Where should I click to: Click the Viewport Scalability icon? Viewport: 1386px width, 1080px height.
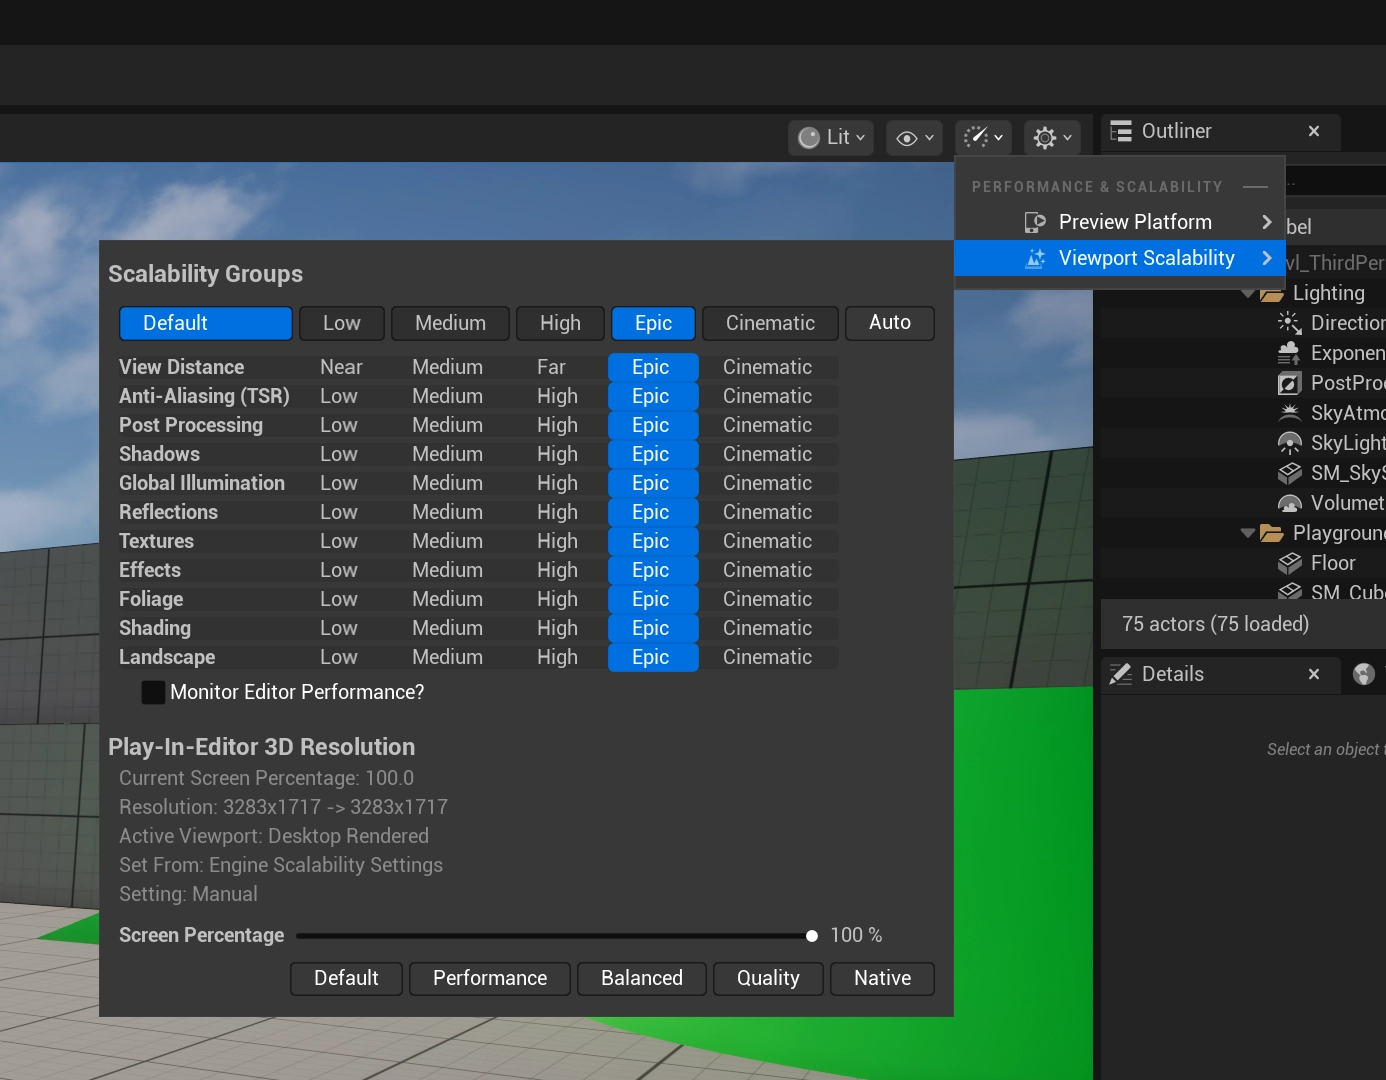1035,258
